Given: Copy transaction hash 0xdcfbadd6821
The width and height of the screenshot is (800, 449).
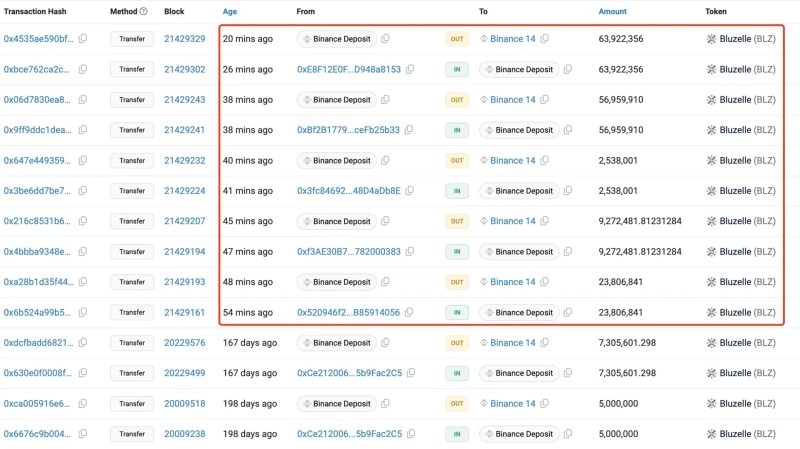Looking at the screenshot, I should click(83, 343).
